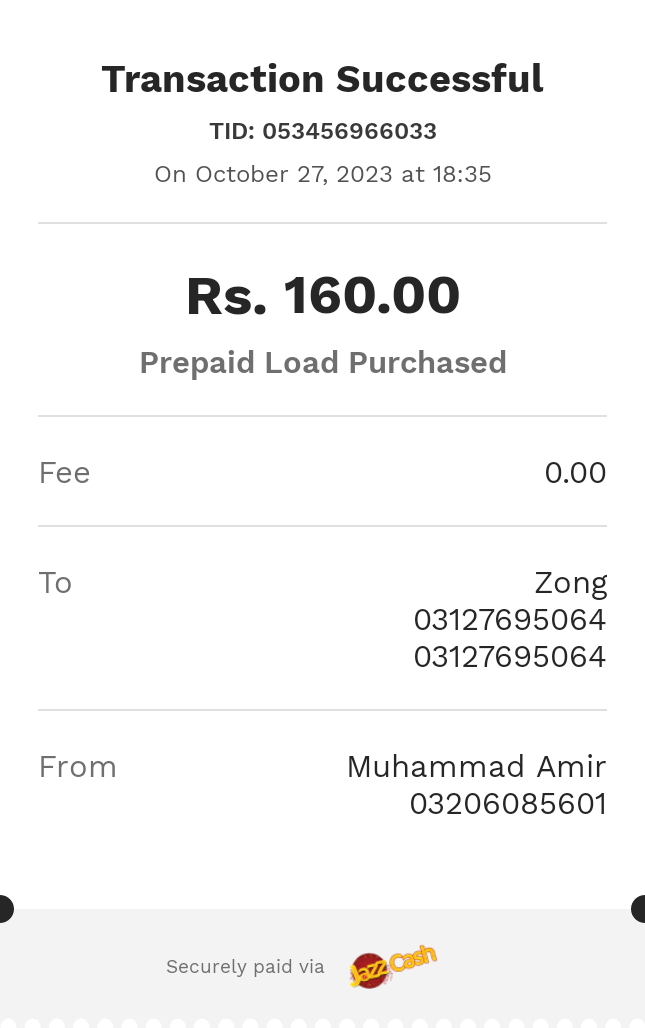Screen dimensions: 645x1028
Task: Click the Securely paid via text
Action: point(245,967)
